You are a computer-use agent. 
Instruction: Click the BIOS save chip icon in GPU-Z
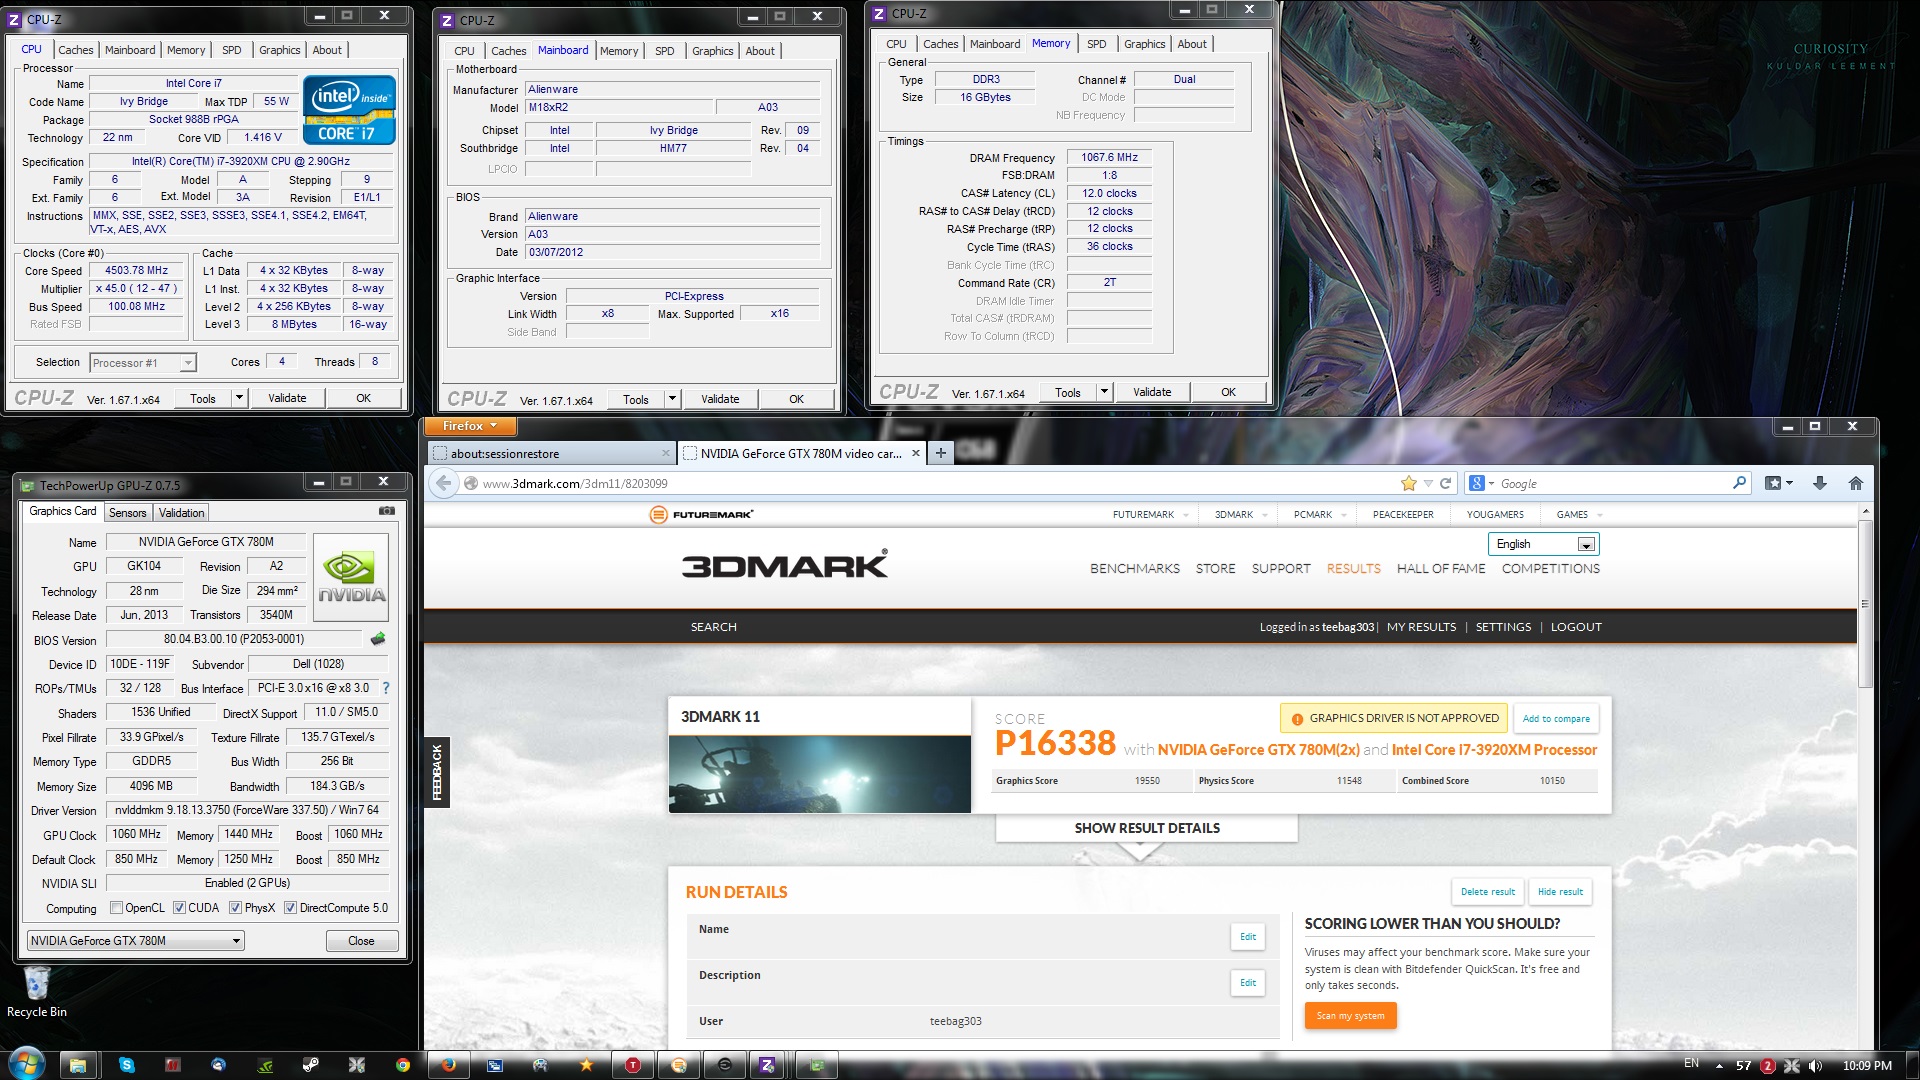click(x=378, y=639)
